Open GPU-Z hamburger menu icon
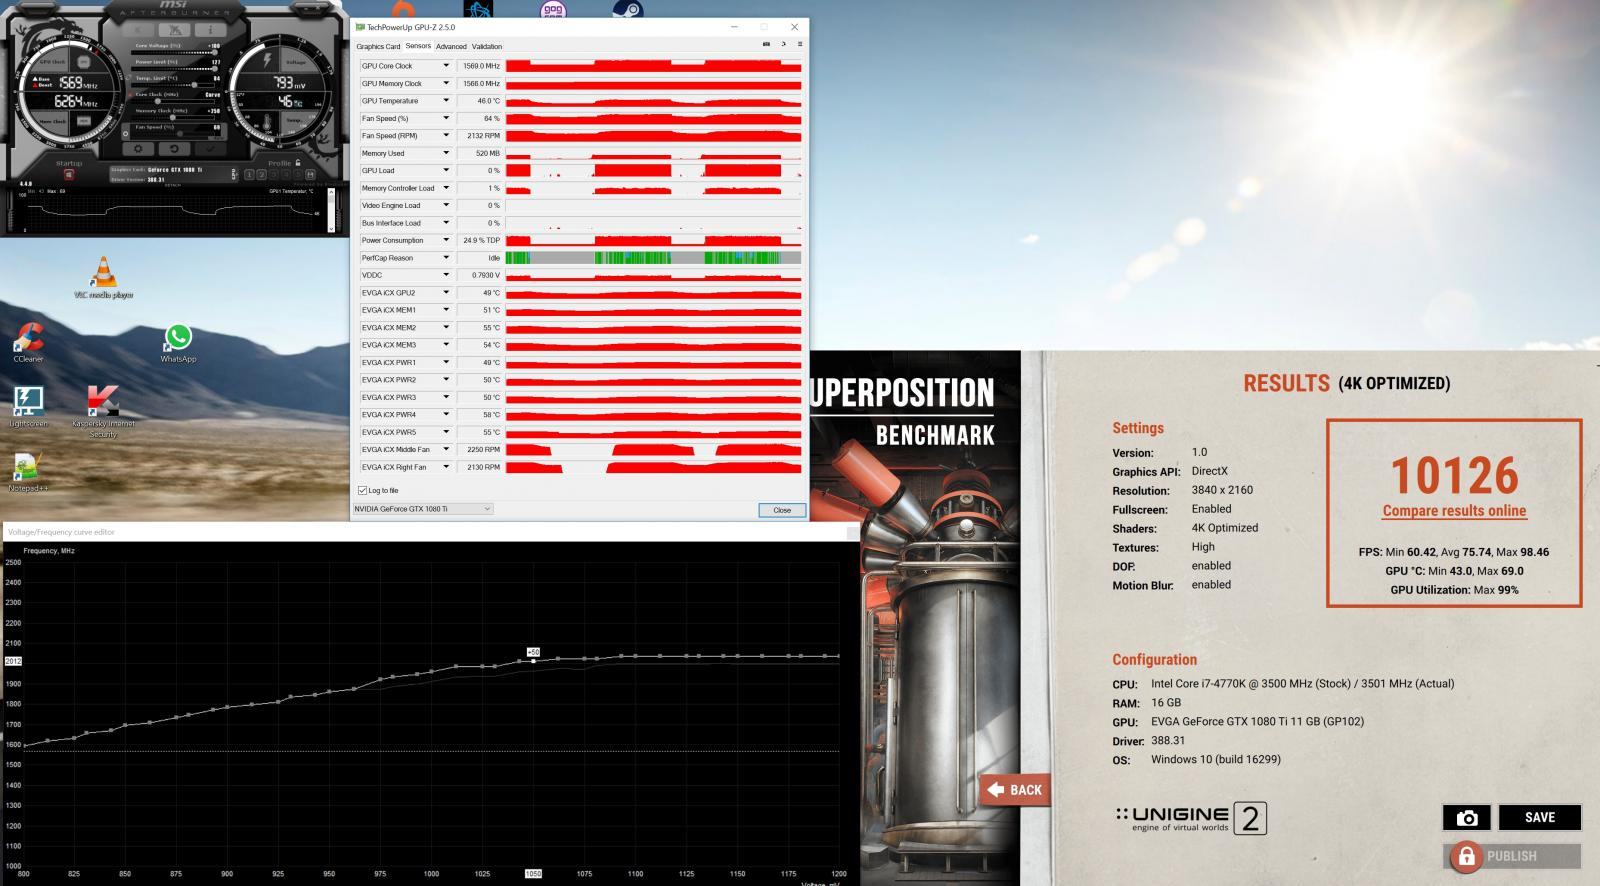Screen dimensions: 1600x886 (799, 44)
